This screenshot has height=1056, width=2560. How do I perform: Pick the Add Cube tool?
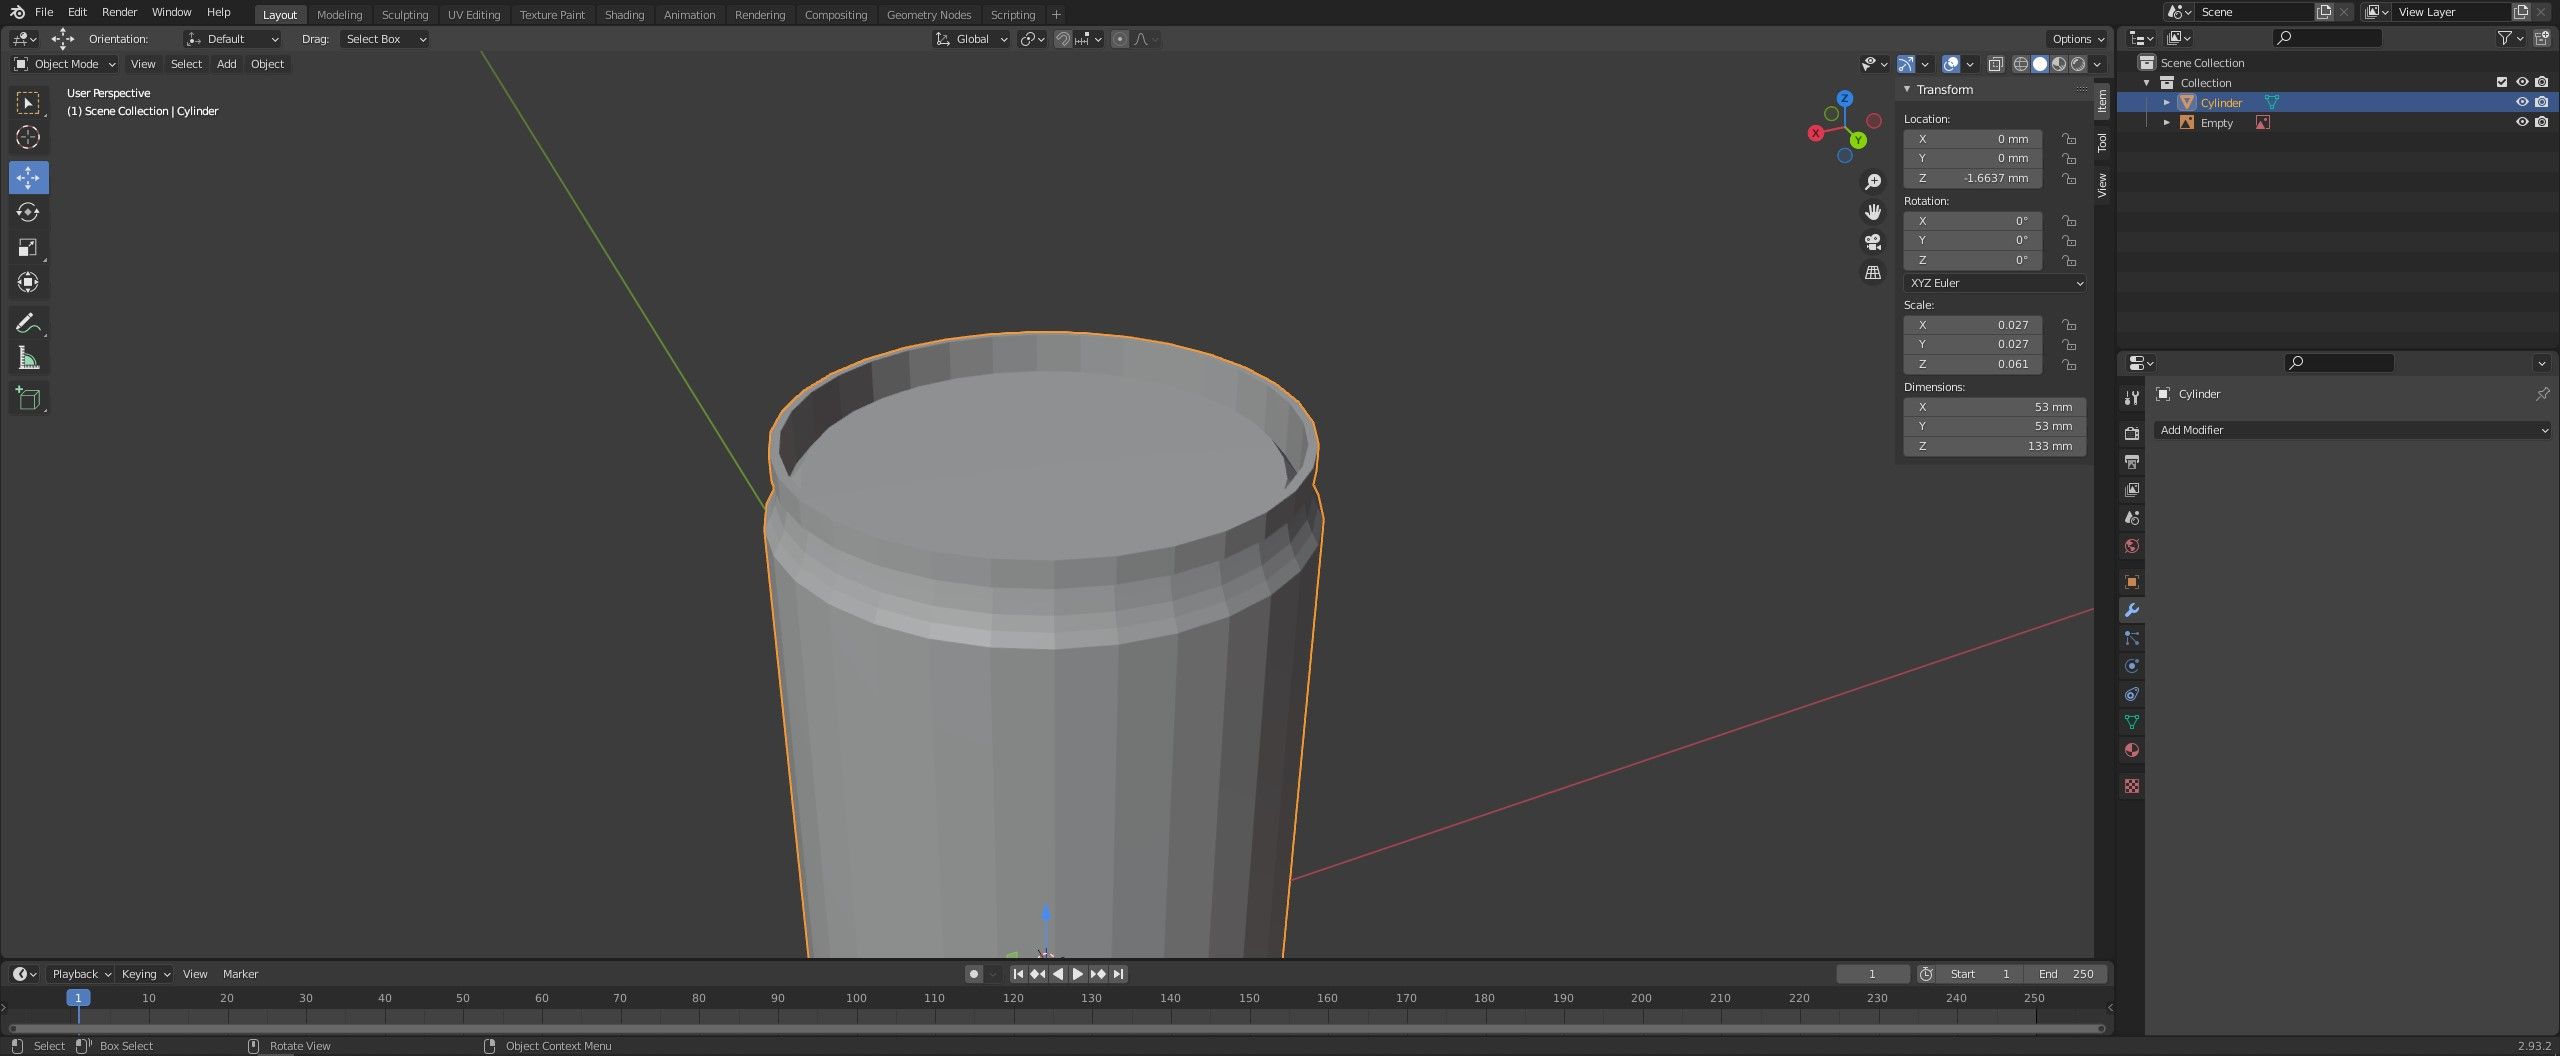coord(28,398)
